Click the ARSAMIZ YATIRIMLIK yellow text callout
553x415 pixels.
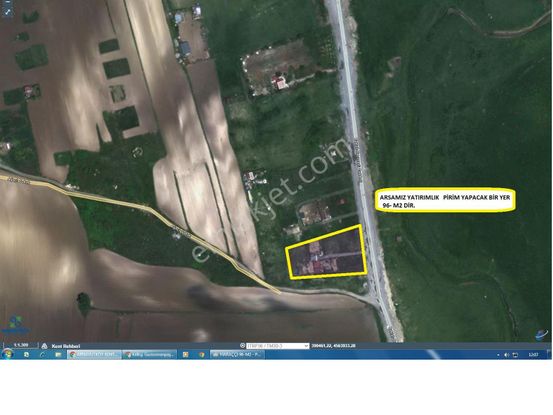click(x=445, y=201)
